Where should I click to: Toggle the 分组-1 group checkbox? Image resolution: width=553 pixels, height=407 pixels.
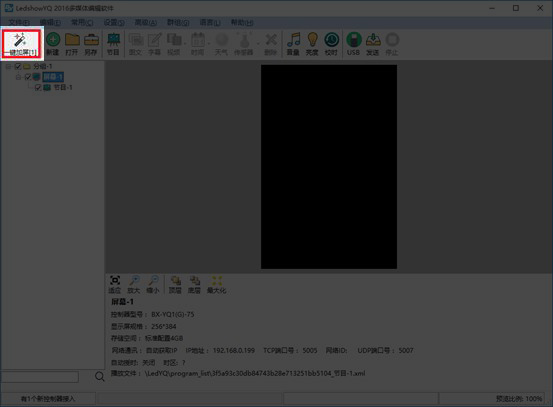point(18,66)
